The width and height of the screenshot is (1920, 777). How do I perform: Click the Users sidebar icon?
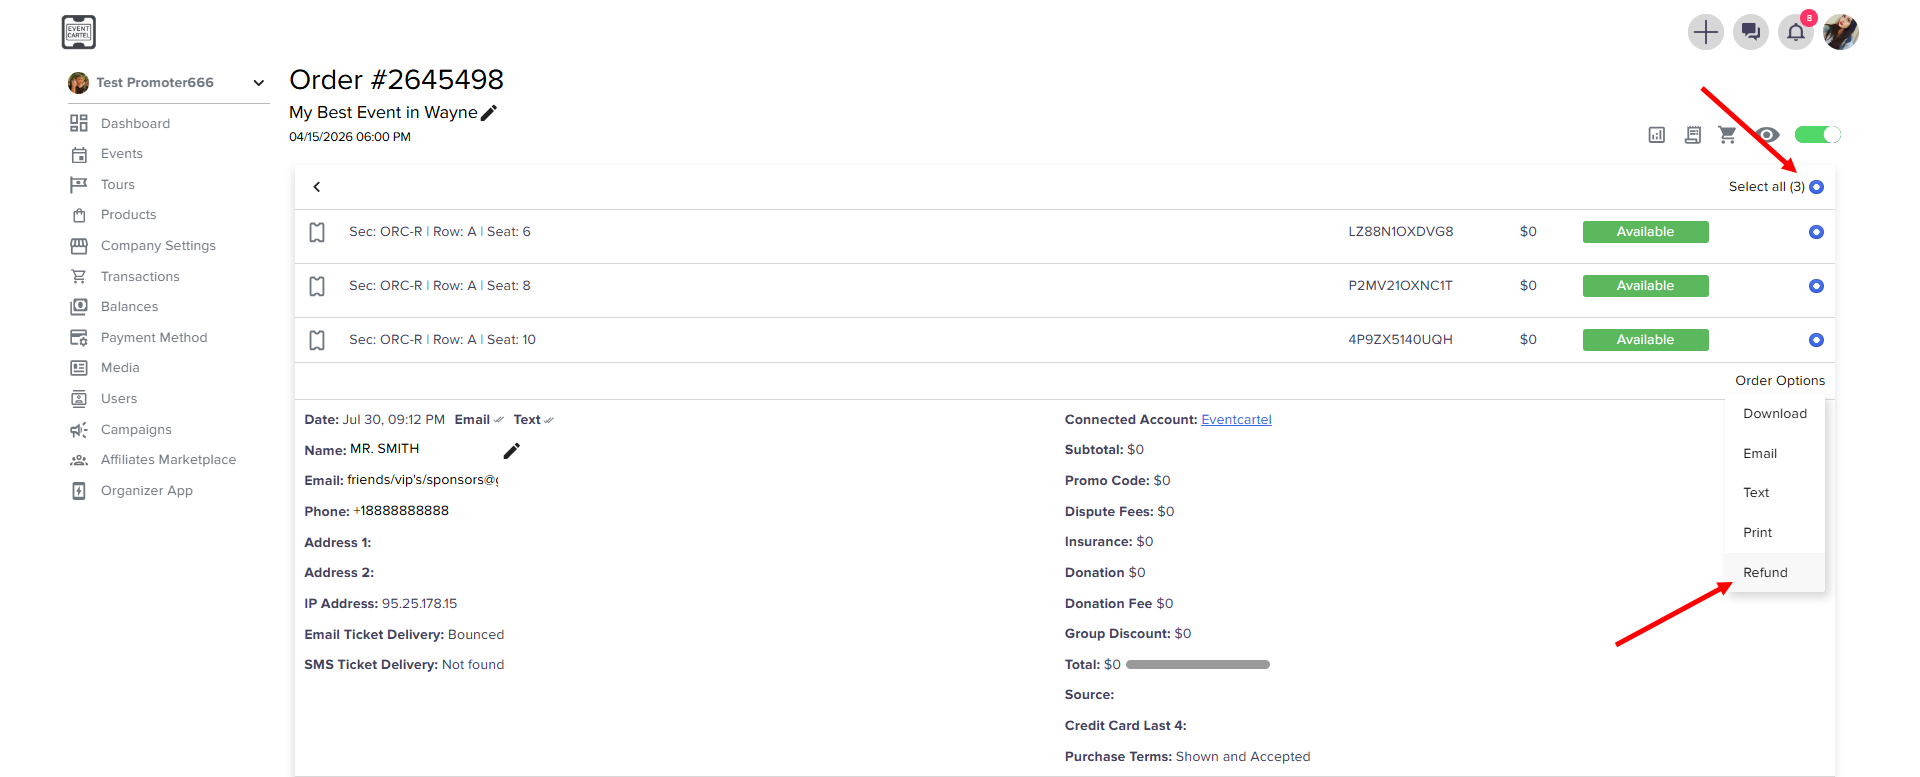pyautogui.click(x=79, y=399)
